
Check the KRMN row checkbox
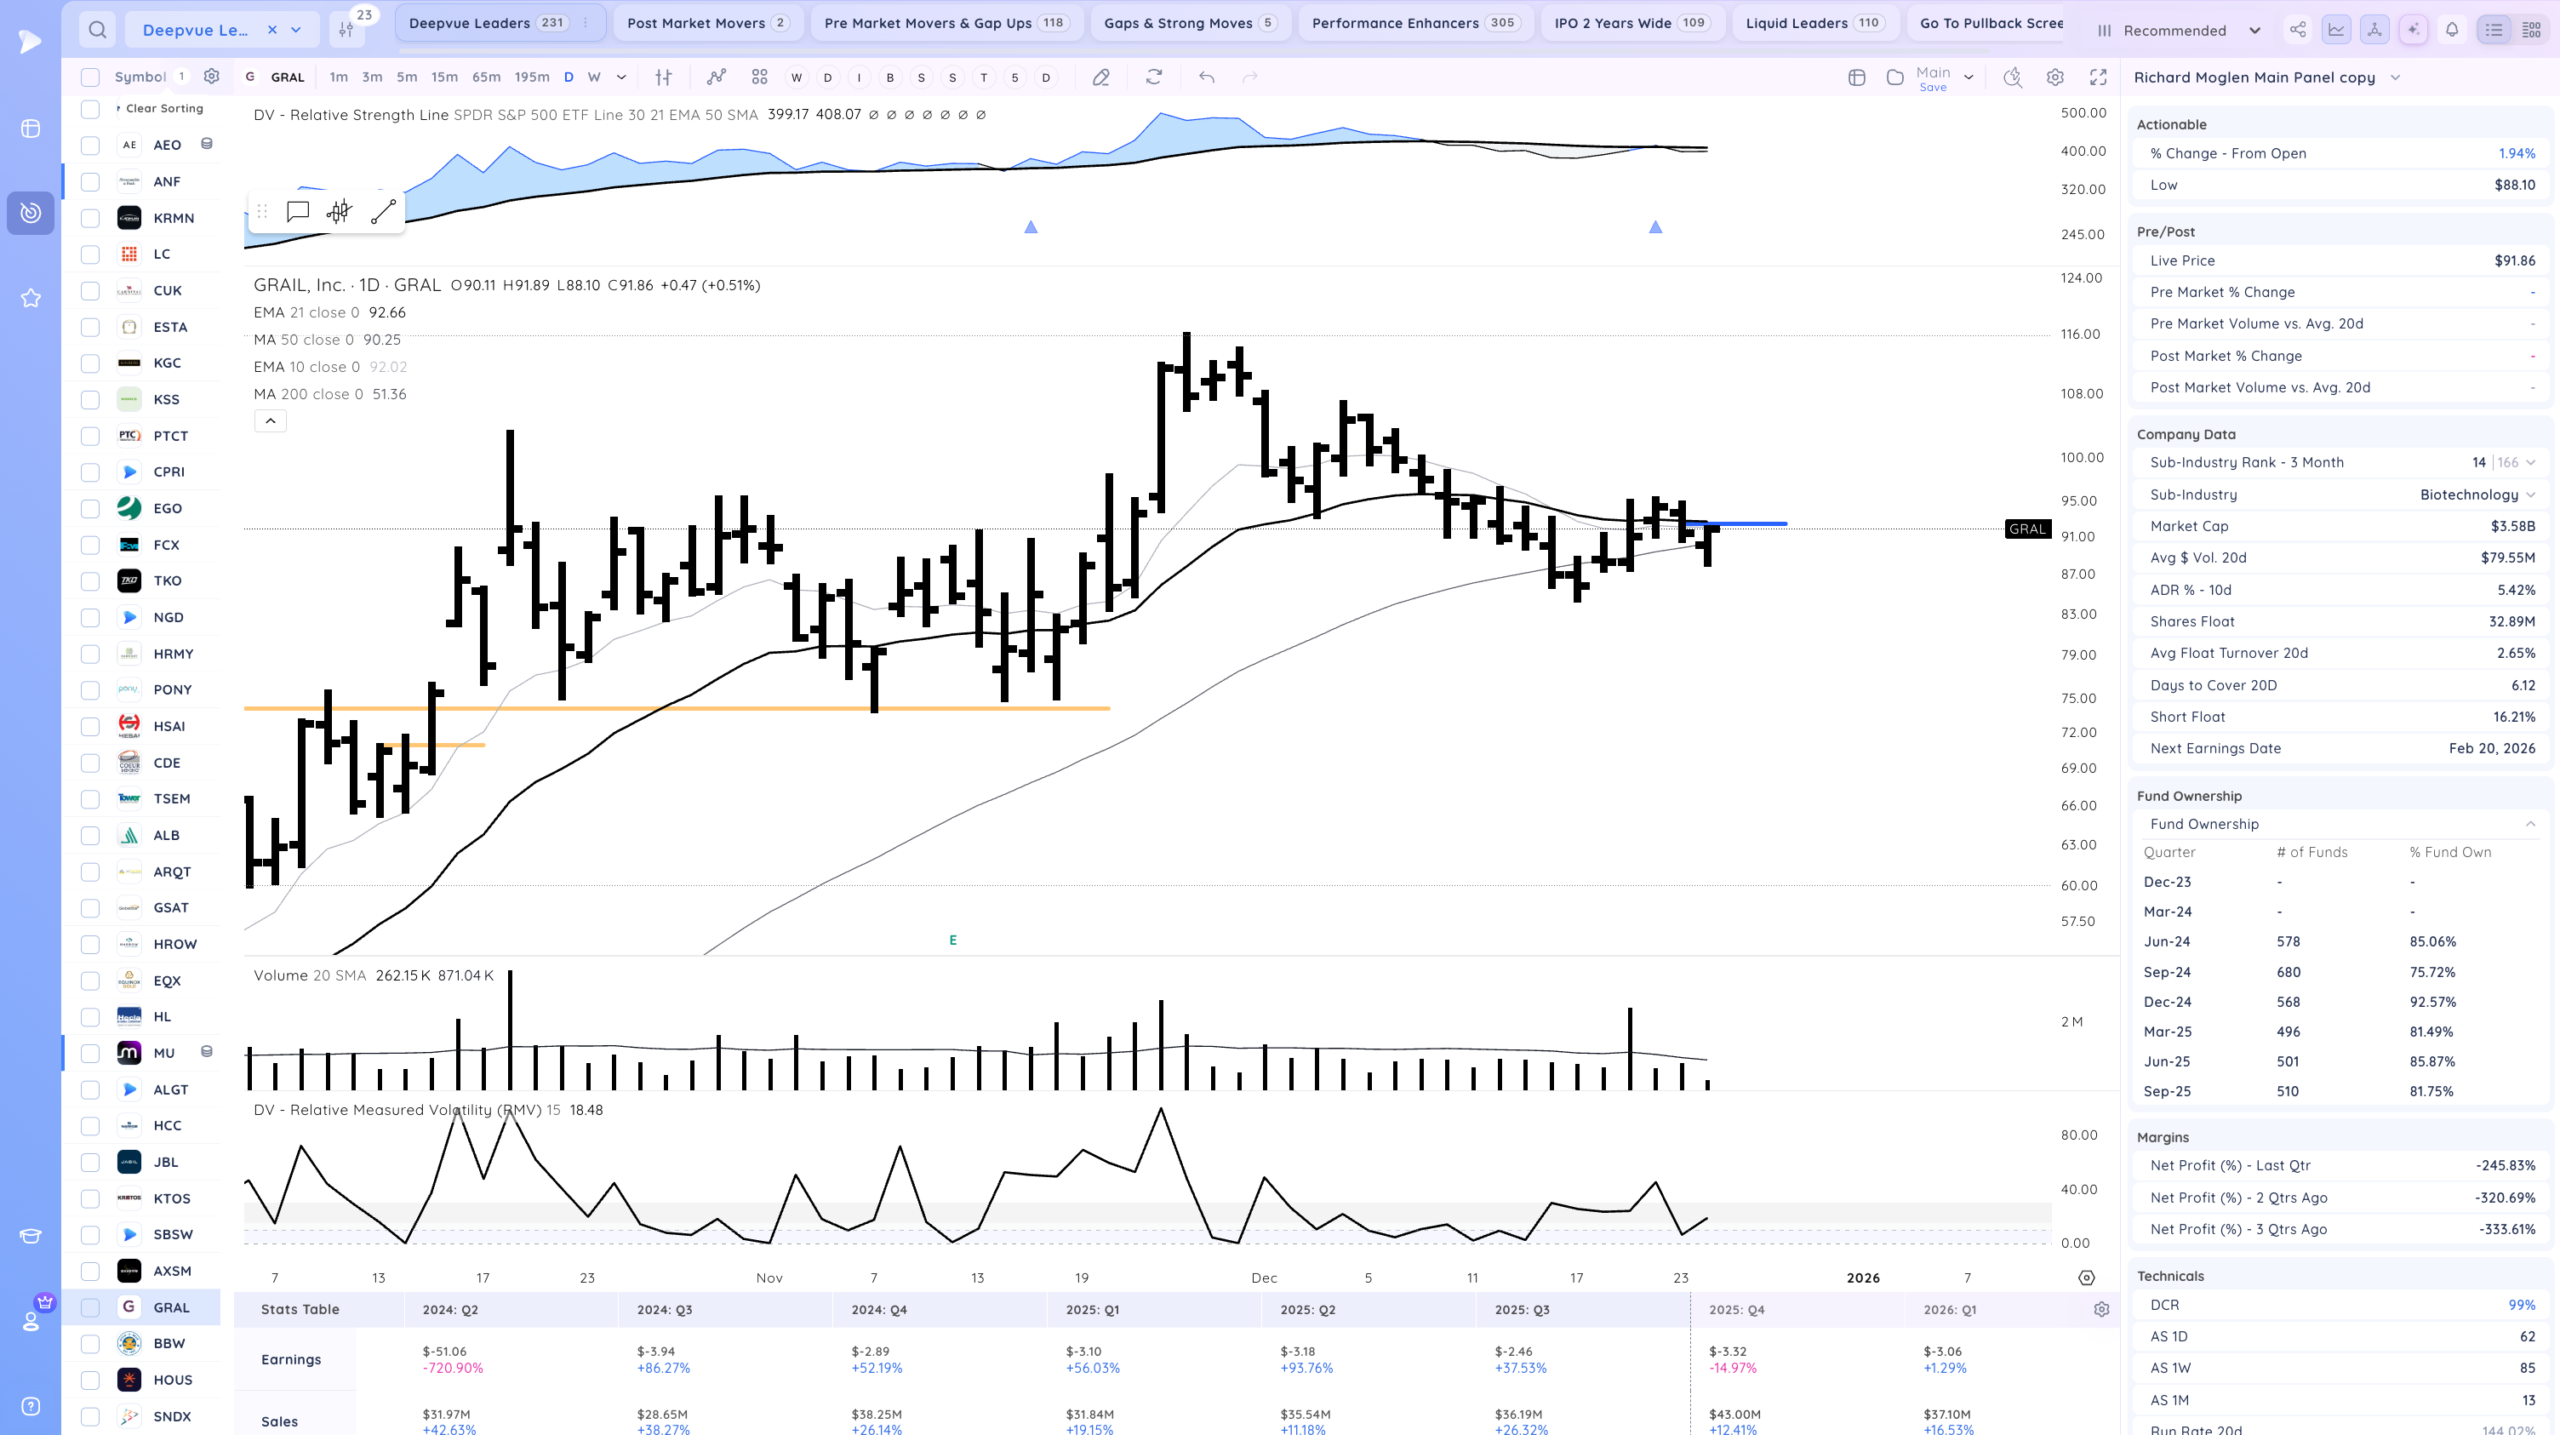pos(90,218)
